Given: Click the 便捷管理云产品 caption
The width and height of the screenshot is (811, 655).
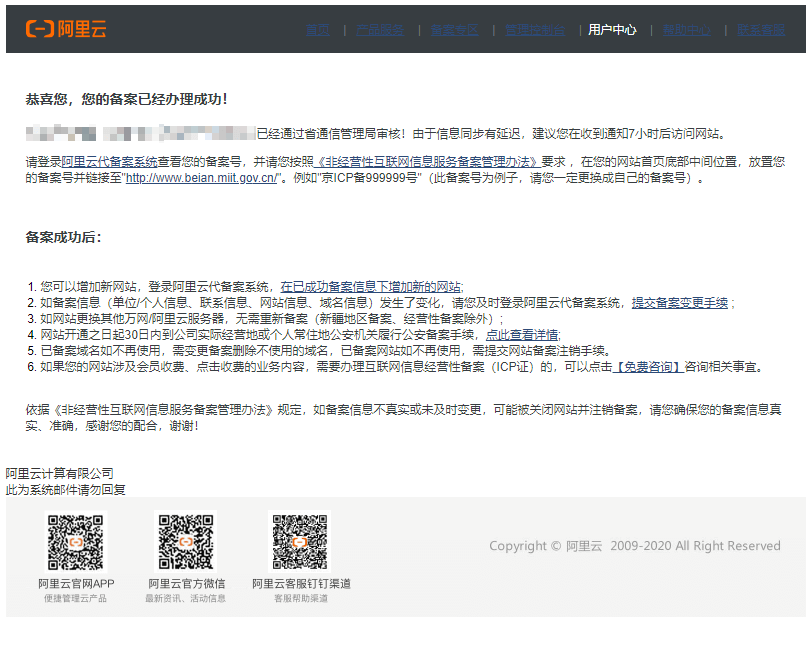Looking at the screenshot, I should tap(76, 599).
